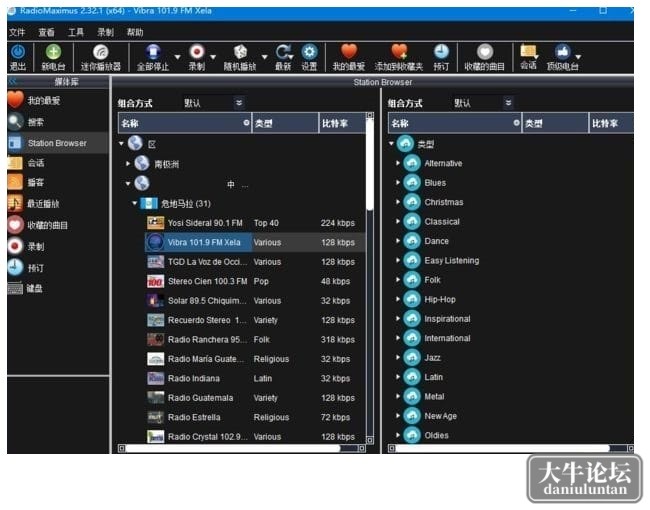Add a new station with green plus icon
The image size is (650, 510).
pos(53,52)
